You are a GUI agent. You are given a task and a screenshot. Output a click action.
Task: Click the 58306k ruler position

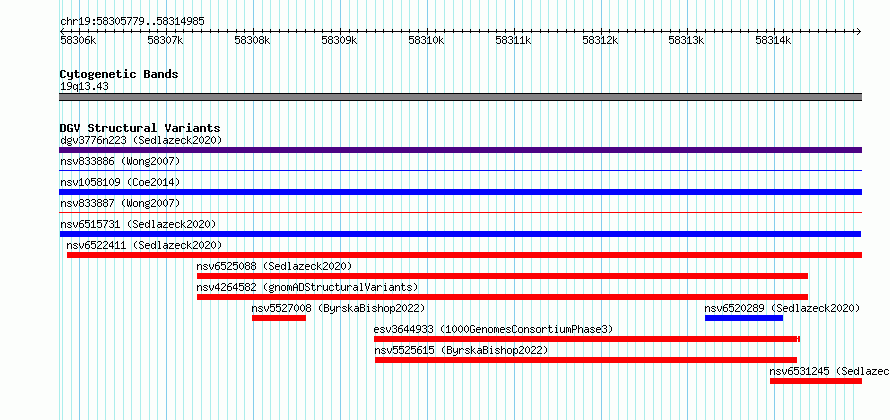[78, 40]
